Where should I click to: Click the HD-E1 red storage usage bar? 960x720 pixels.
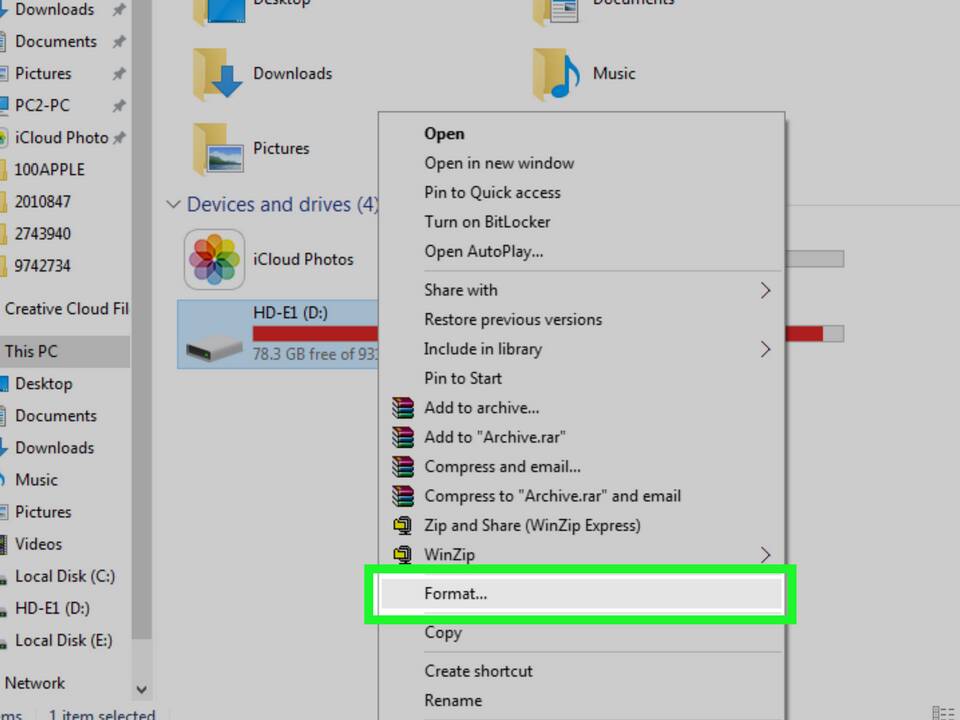point(314,333)
